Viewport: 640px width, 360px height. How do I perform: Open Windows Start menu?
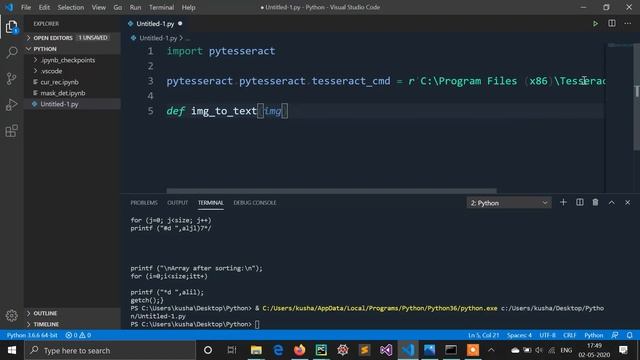(12, 350)
